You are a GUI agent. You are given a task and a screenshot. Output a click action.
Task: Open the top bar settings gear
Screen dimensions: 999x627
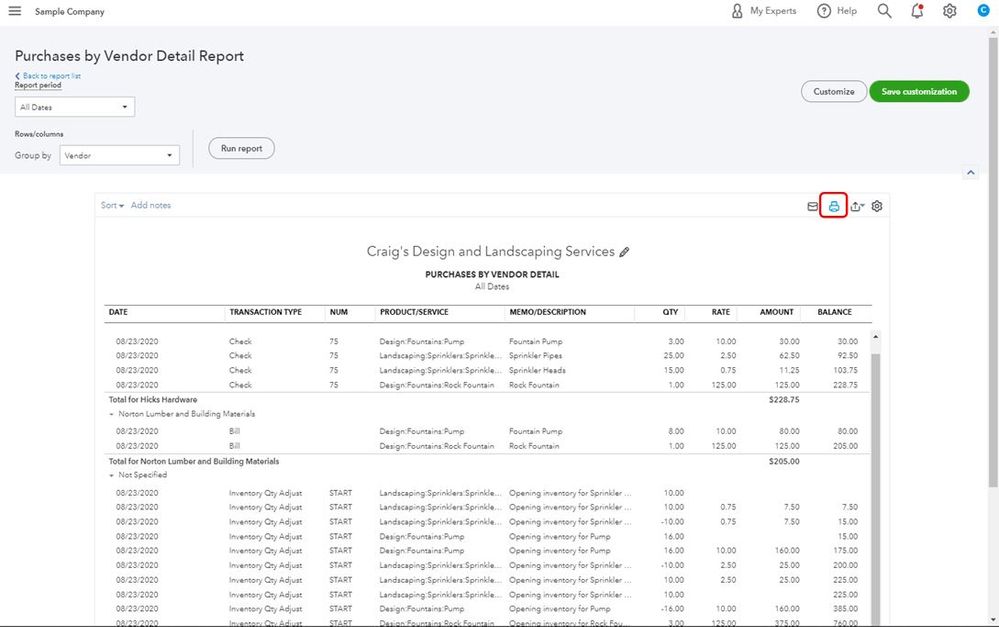[x=949, y=11]
